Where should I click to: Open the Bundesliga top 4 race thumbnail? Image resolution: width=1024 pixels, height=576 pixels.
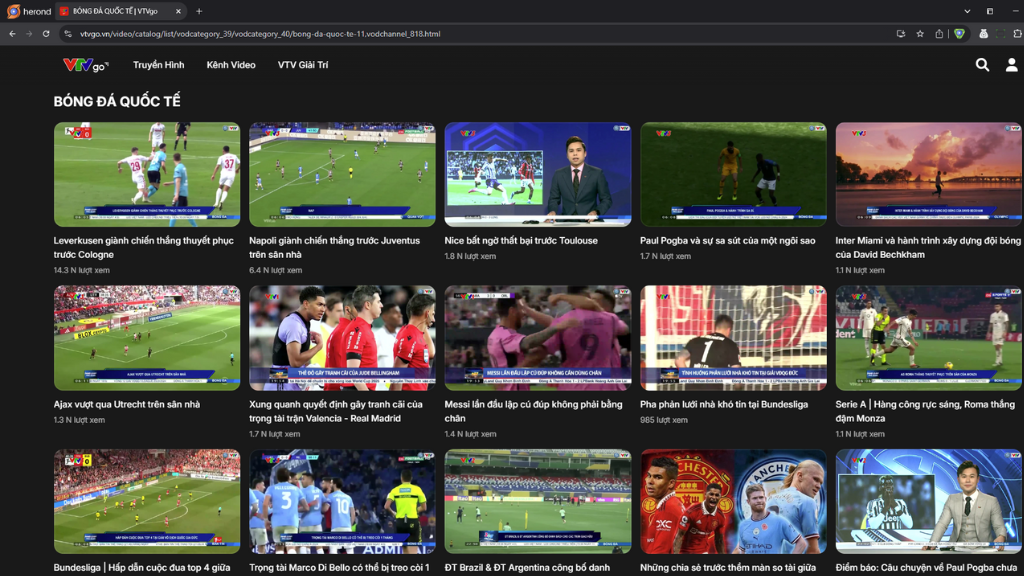click(147, 501)
